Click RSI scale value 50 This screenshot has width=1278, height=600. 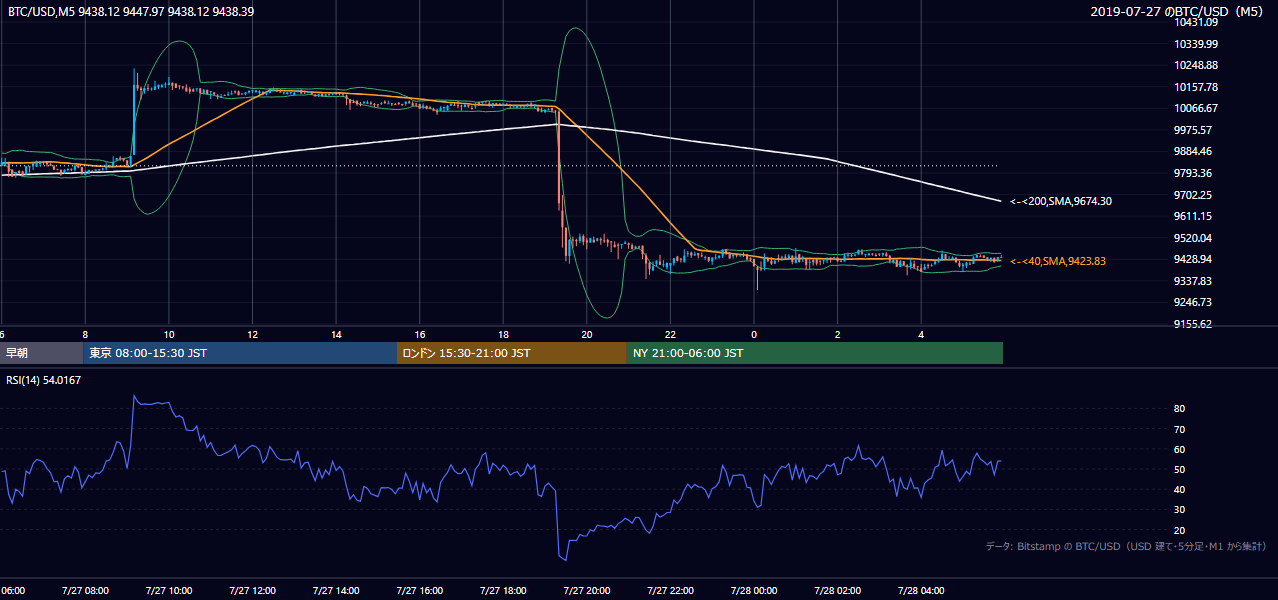1180,469
